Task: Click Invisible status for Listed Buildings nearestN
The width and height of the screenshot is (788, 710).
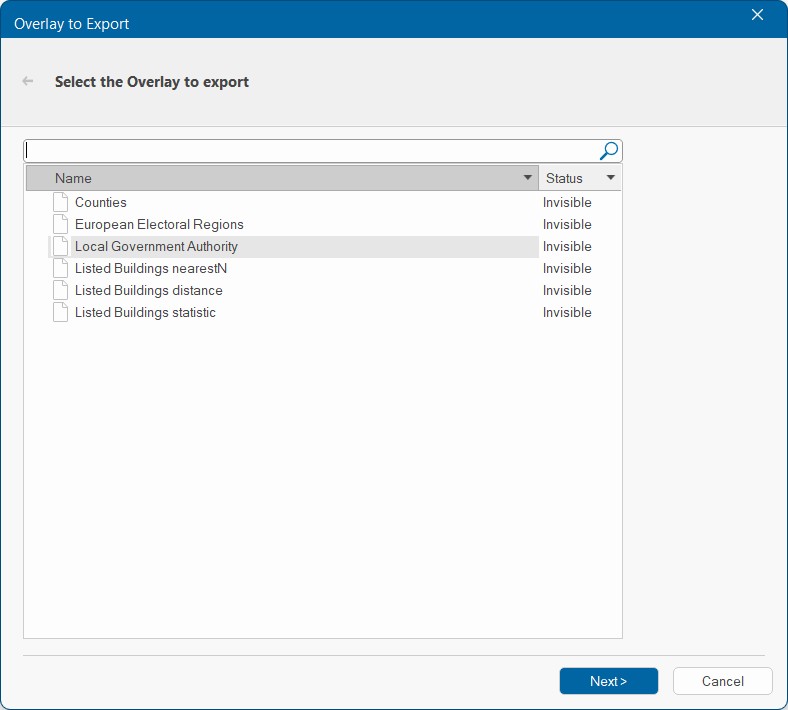Action: coord(567,268)
